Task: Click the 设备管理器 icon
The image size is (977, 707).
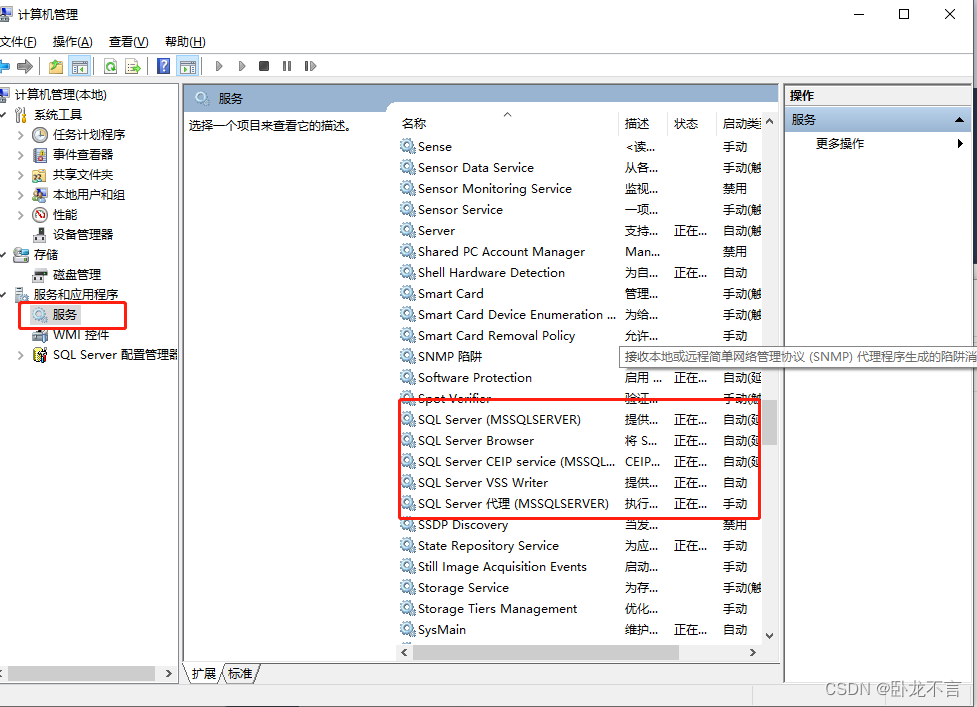Action: tap(40, 235)
